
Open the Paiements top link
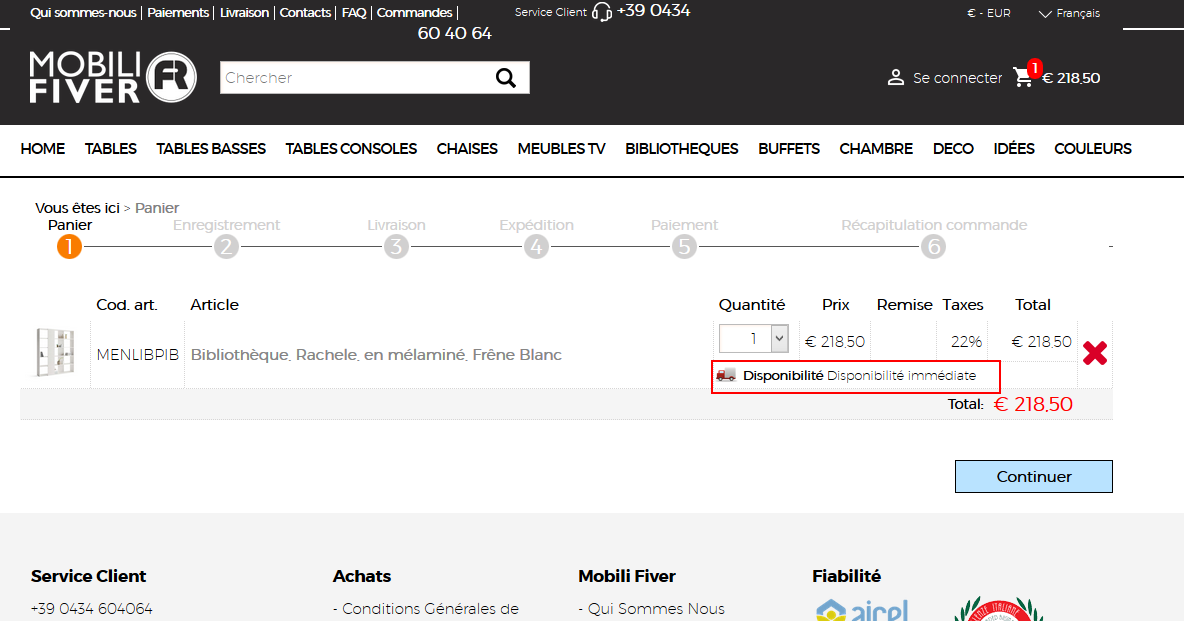click(177, 13)
